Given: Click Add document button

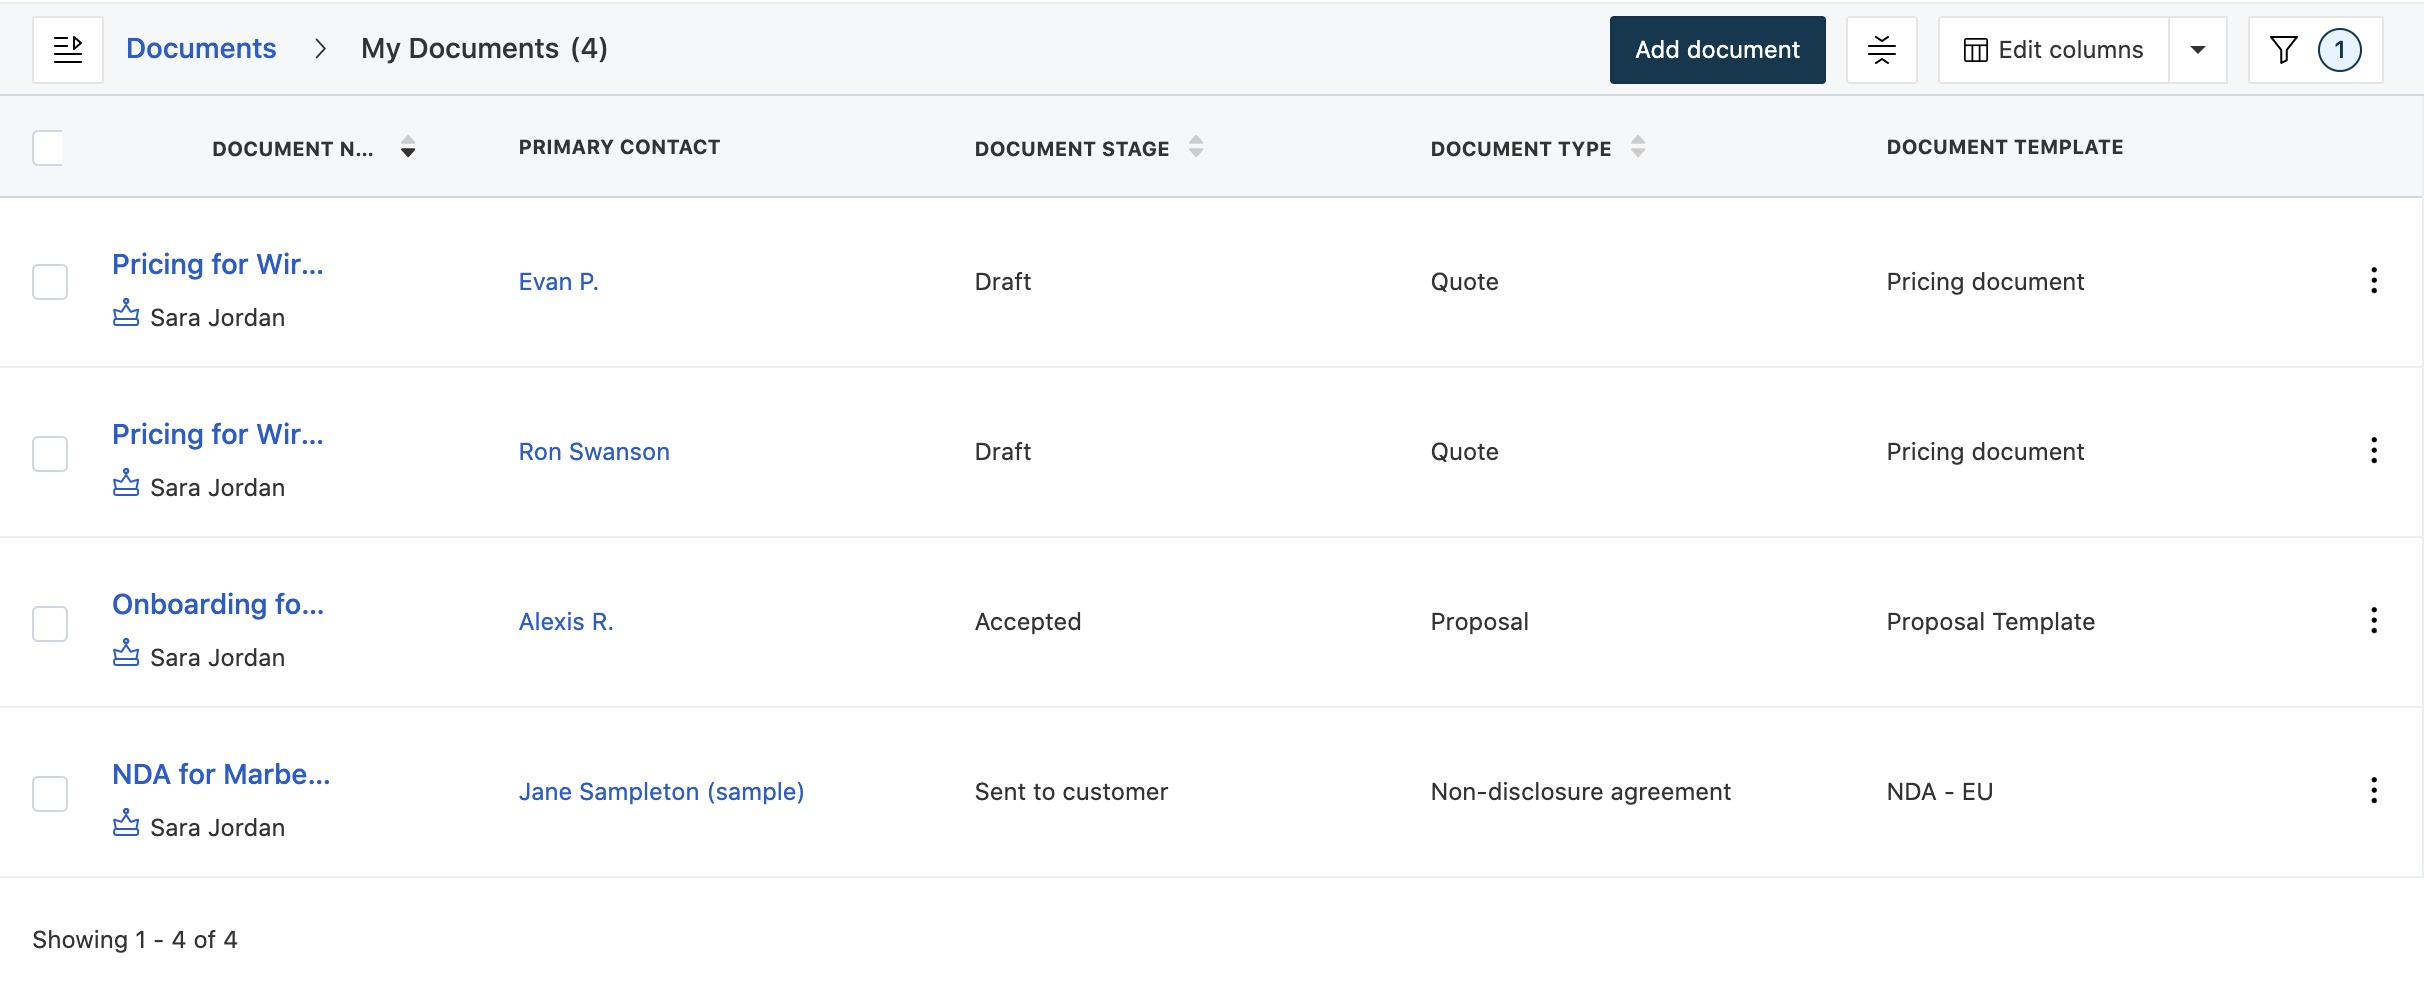Looking at the screenshot, I should click(x=1717, y=50).
